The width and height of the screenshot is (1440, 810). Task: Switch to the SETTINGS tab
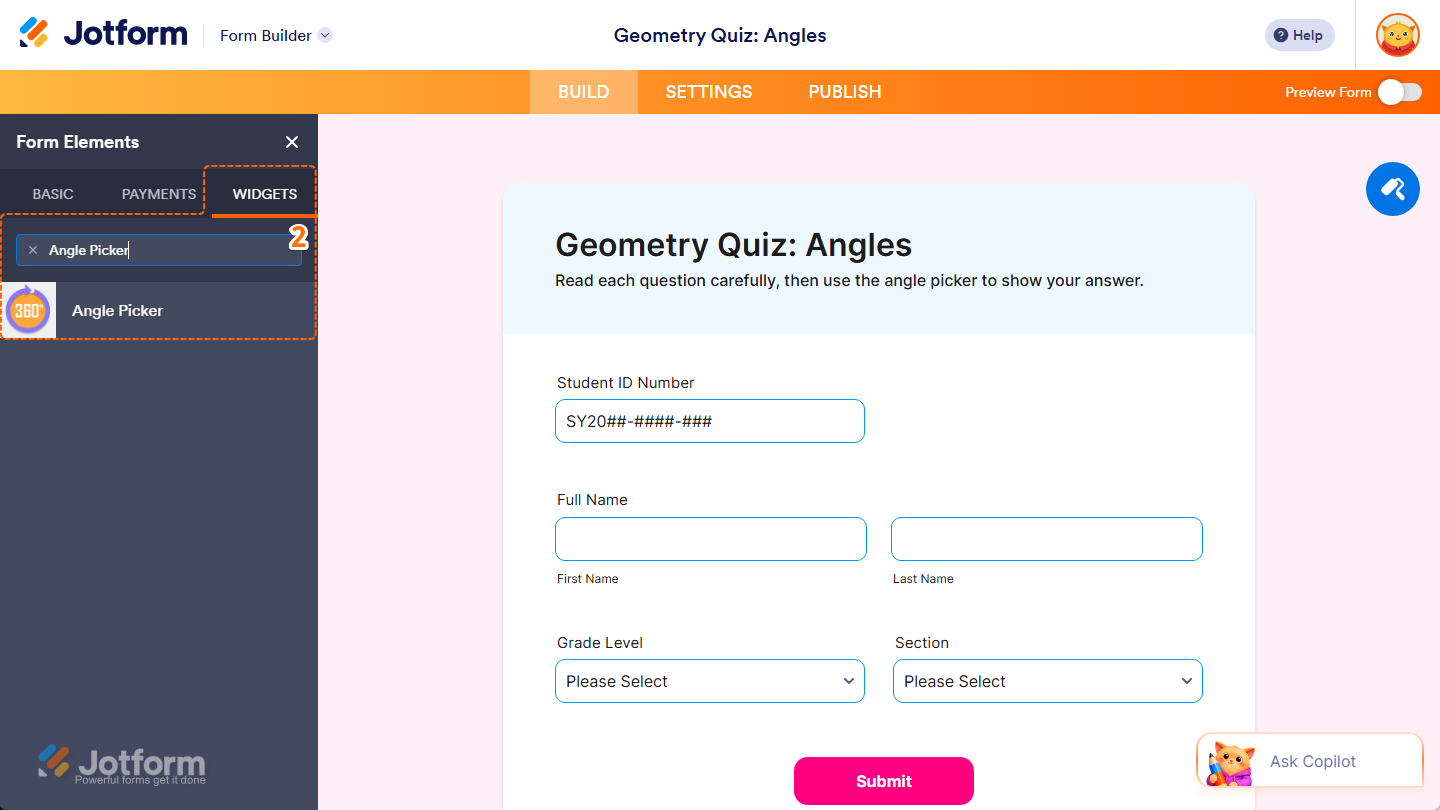(708, 91)
